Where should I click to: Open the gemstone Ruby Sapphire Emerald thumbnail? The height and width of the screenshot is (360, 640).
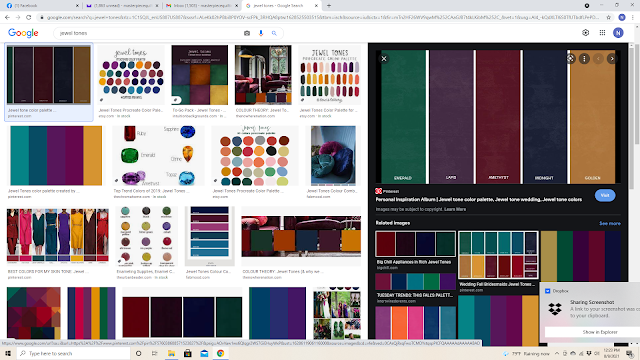[x=158, y=156]
